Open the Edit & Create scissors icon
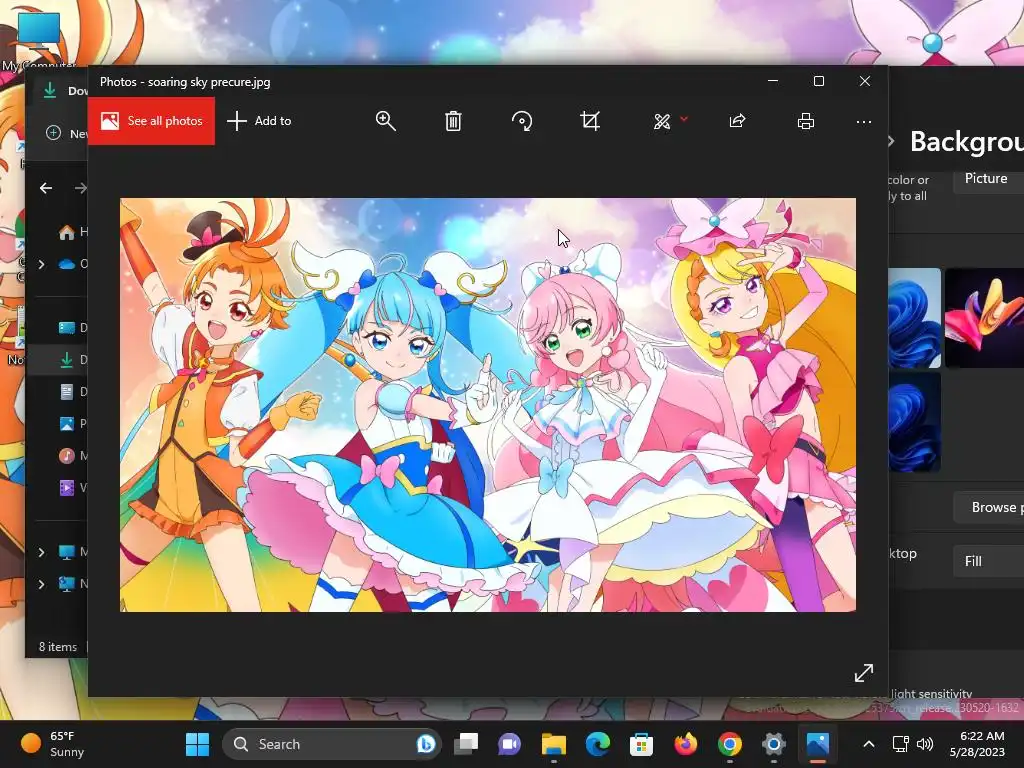Screen dimensions: 1024x768 point(662,121)
